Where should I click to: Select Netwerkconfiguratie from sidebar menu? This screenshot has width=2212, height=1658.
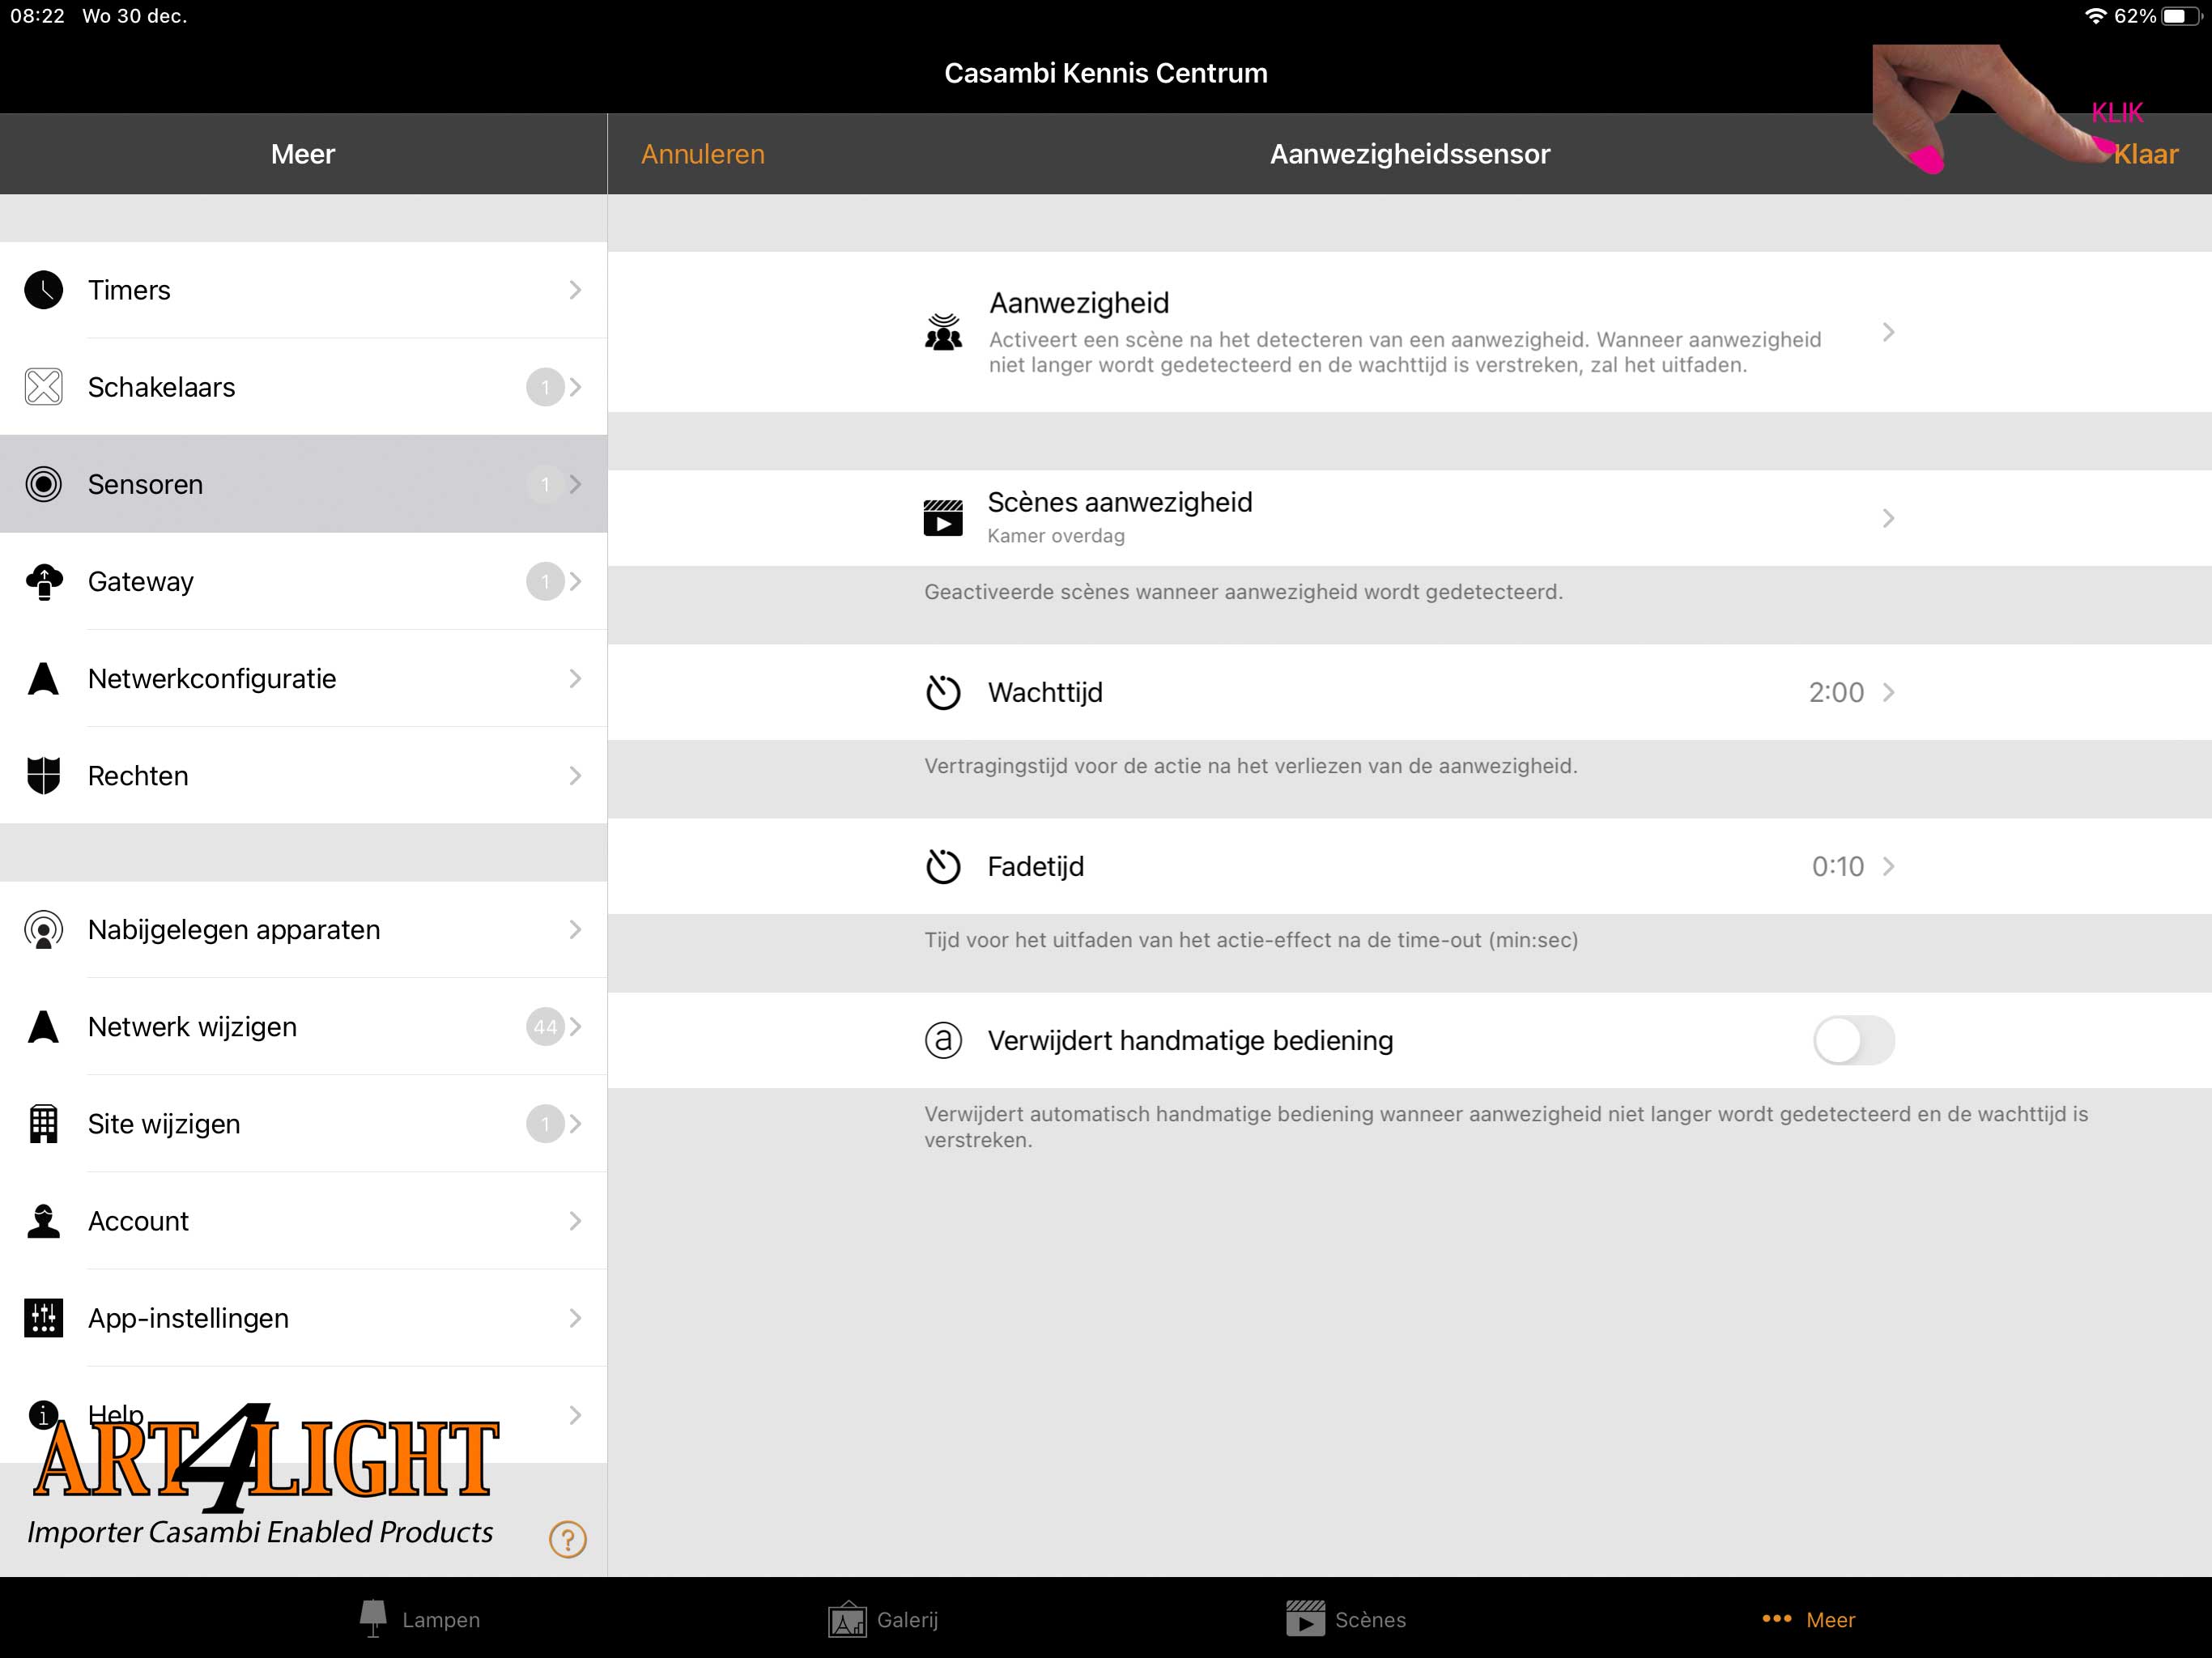tap(303, 678)
